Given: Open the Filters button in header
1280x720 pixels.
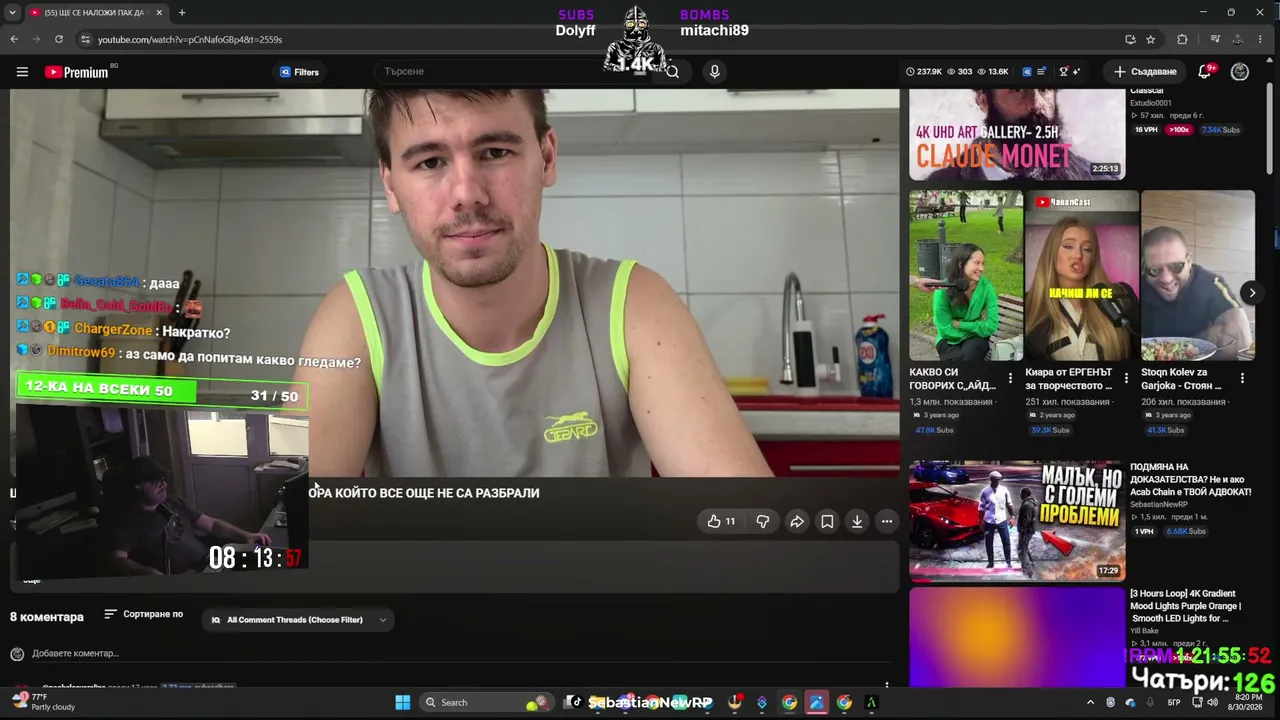Looking at the screenshot, I should 299,72.
